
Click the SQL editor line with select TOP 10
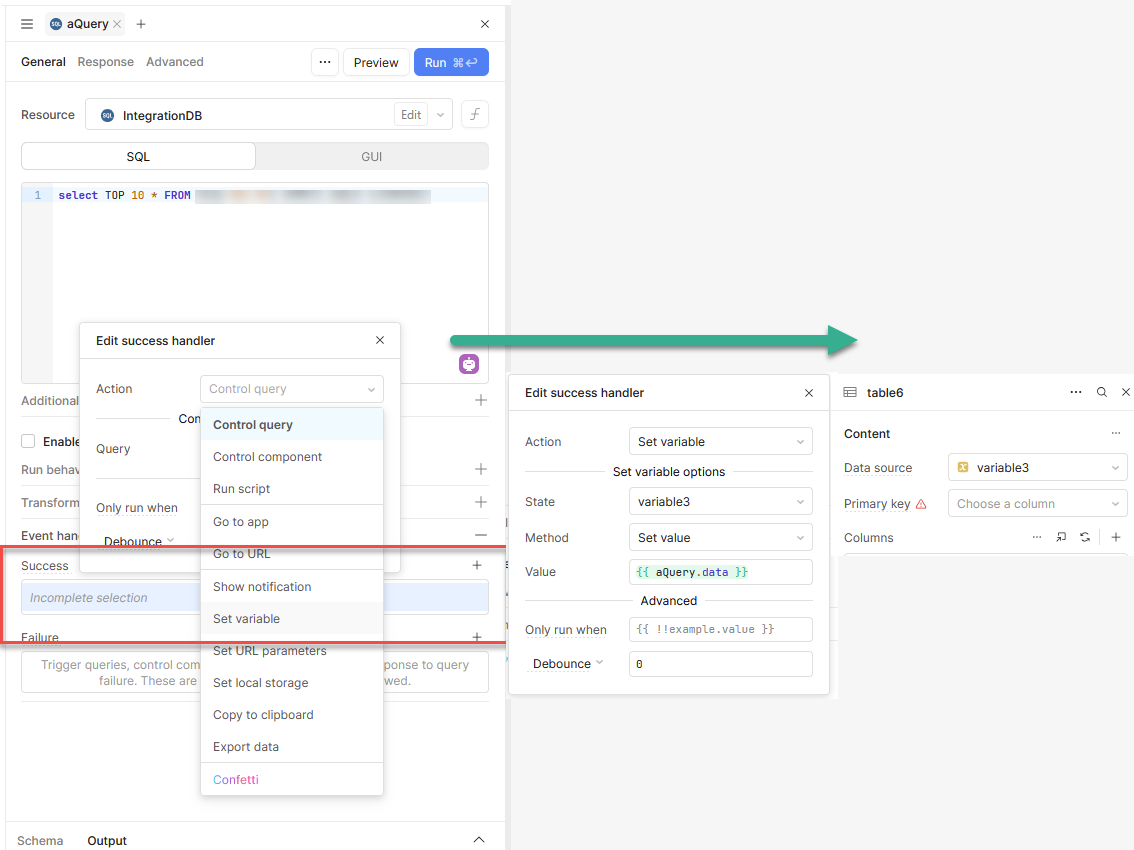click(x=270, y=195)
